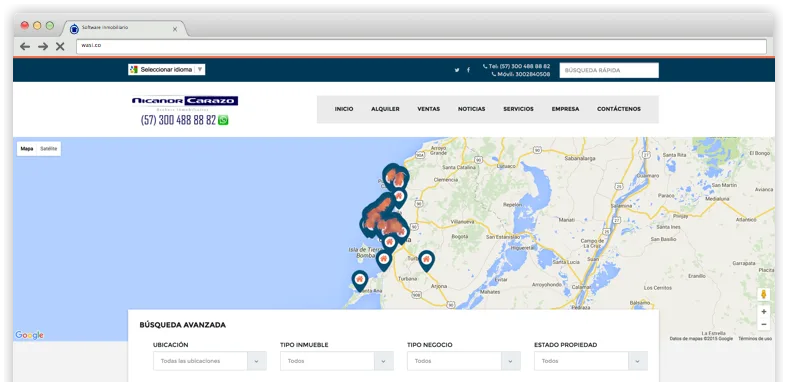Click the address bar showing wasi.co
The image size is (787, 382).
point(421,46)
